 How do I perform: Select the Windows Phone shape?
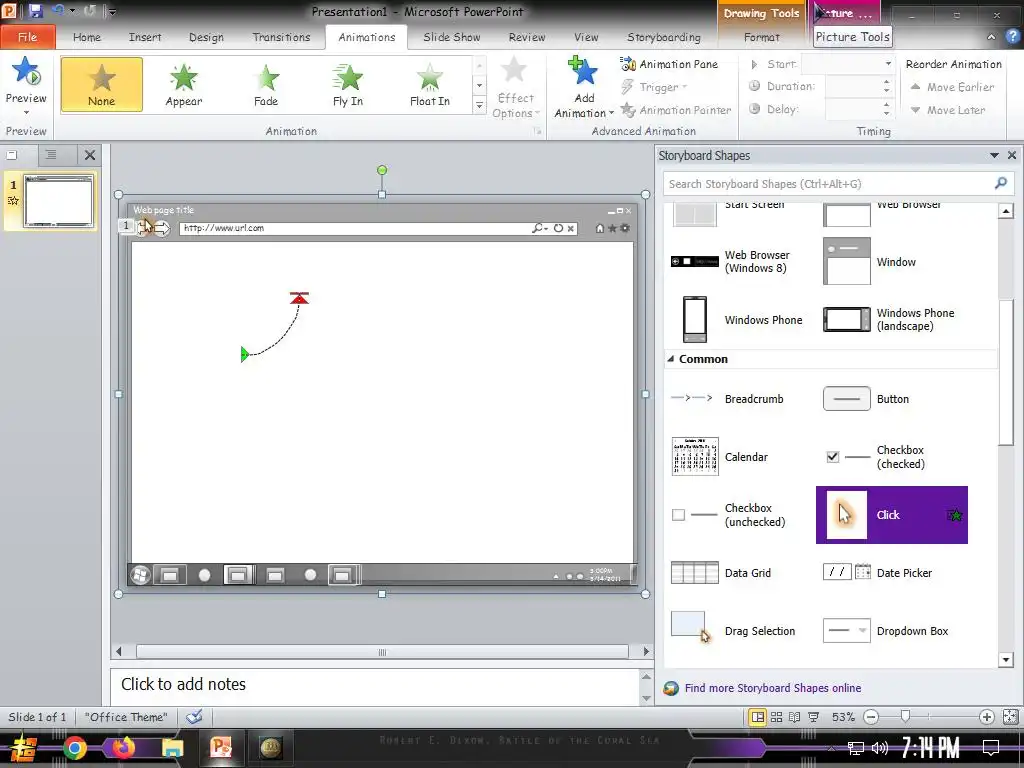point(738,319)
